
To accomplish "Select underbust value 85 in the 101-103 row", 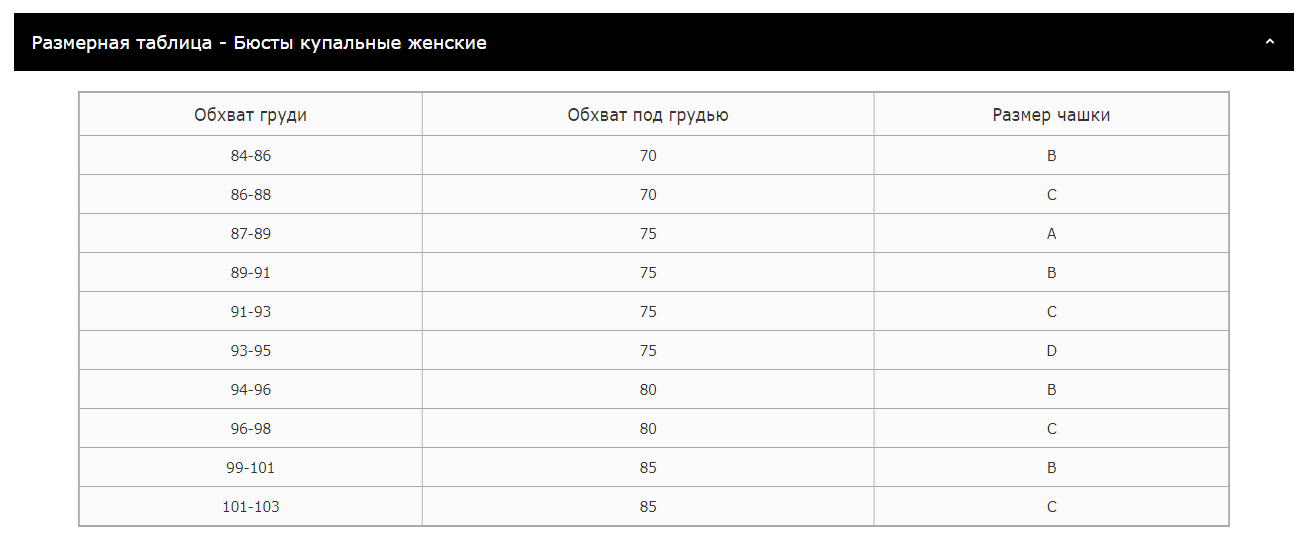I will click(648, 507).
